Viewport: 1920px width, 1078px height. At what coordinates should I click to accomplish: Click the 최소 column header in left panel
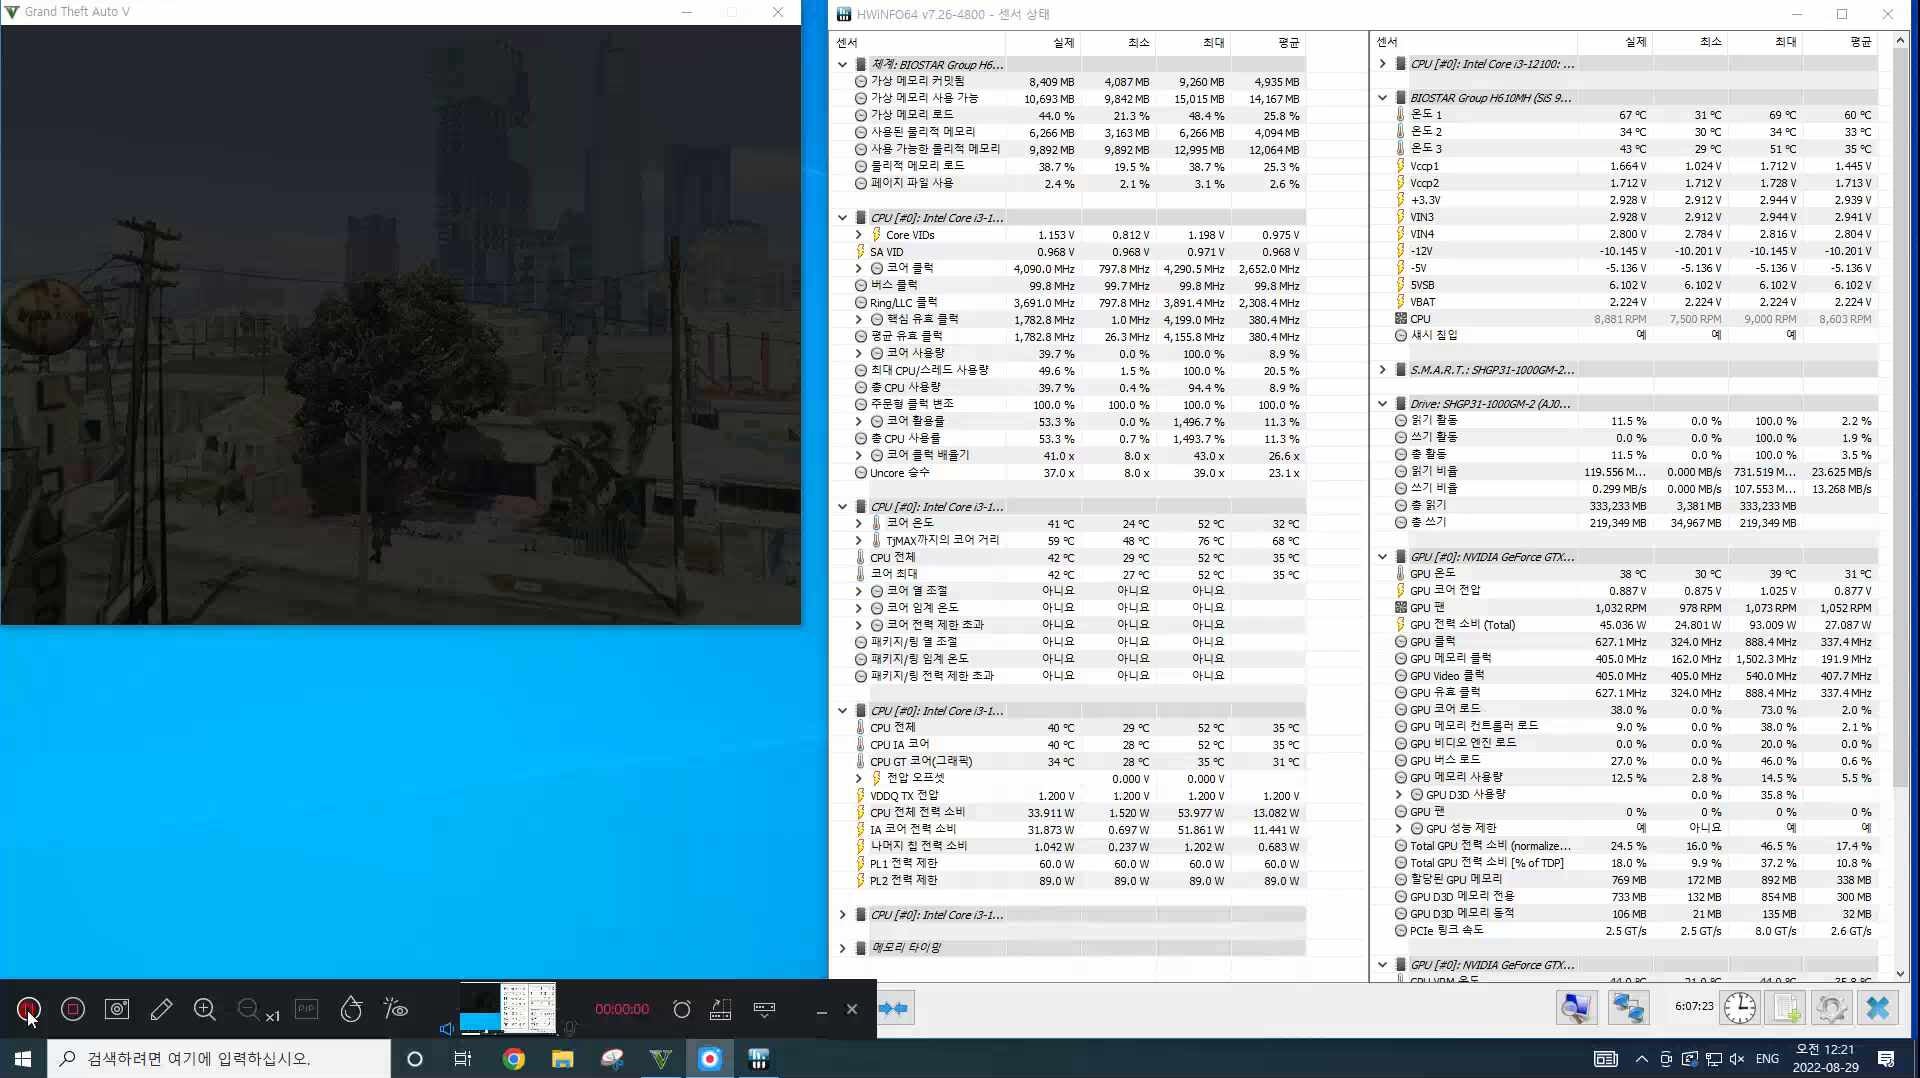tap(1118, 43)
